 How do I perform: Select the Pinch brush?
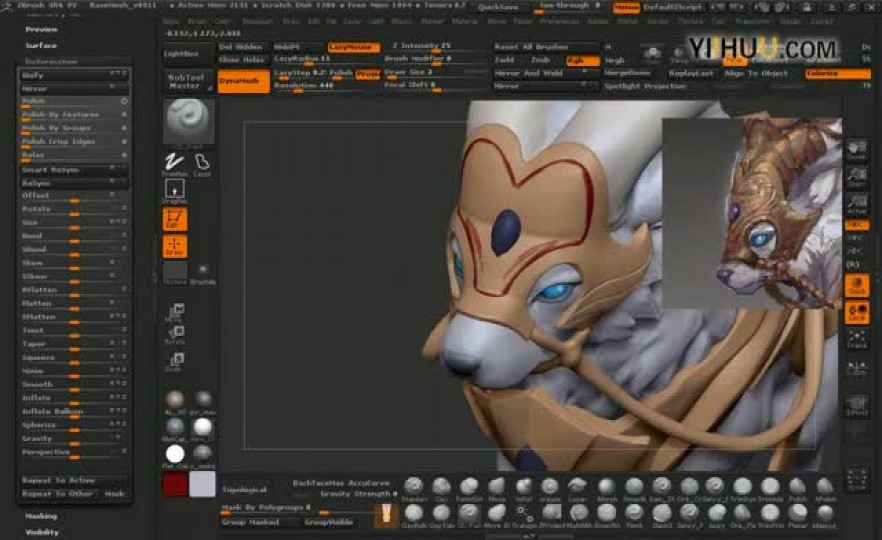pos(634,515)
